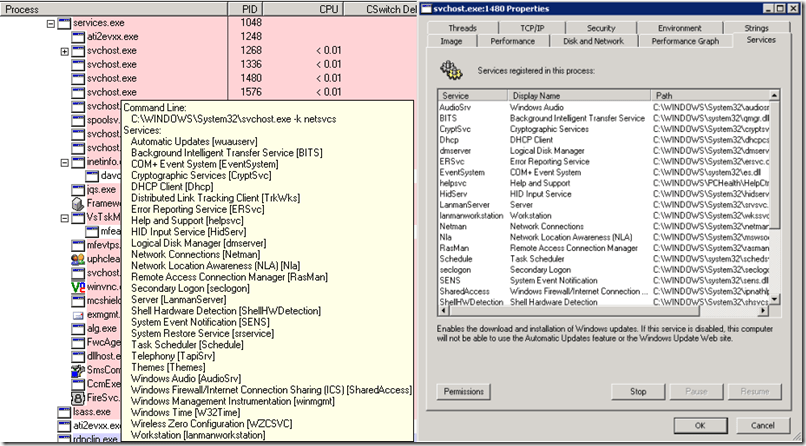Click the alg.exe process icon

tap(79, 328)
